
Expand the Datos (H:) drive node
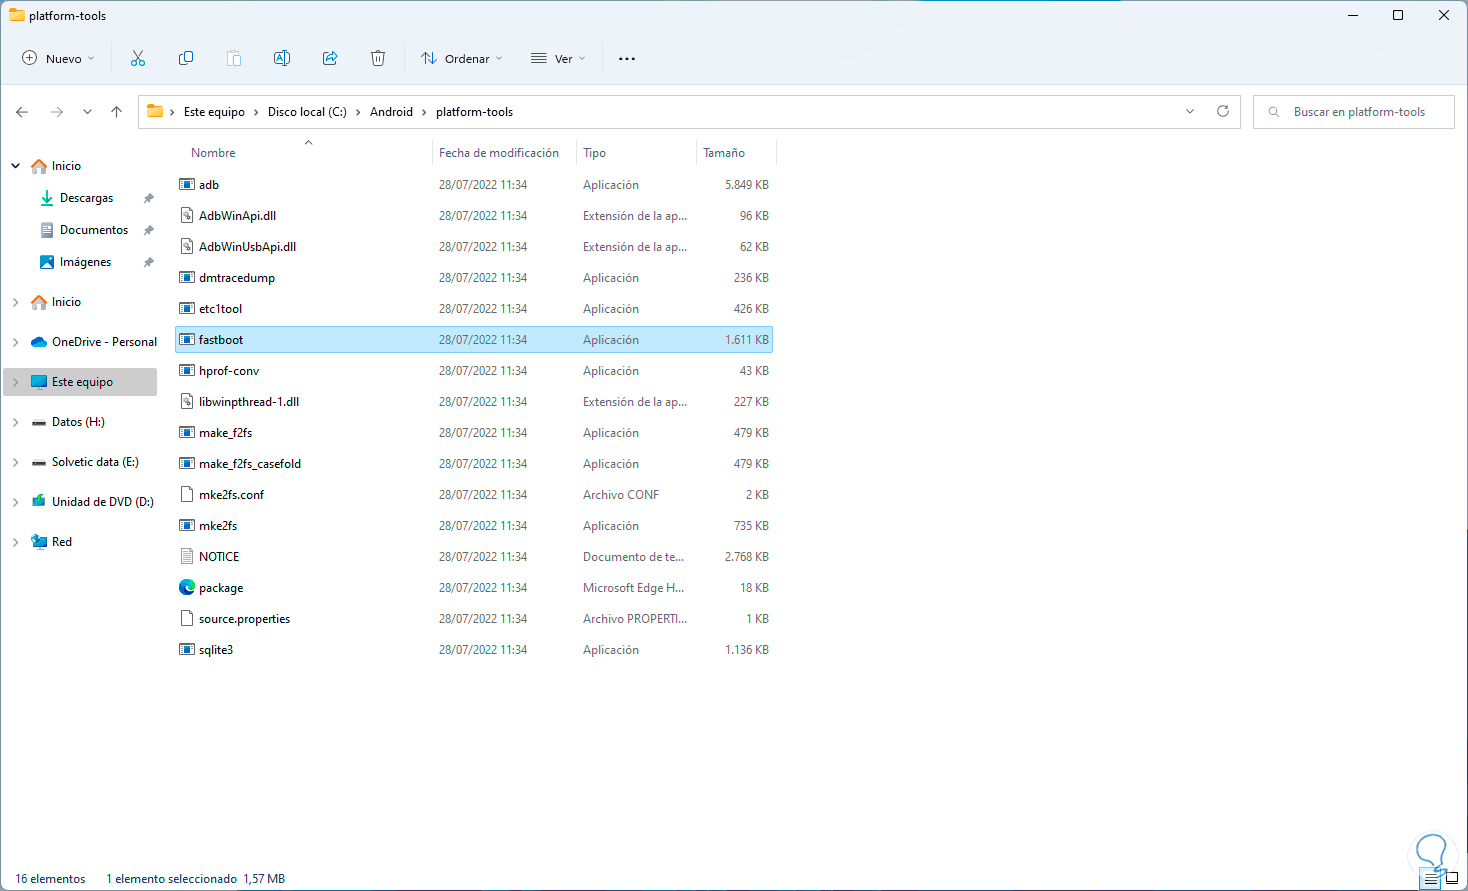pyautogui.click(x=16, y=422)
